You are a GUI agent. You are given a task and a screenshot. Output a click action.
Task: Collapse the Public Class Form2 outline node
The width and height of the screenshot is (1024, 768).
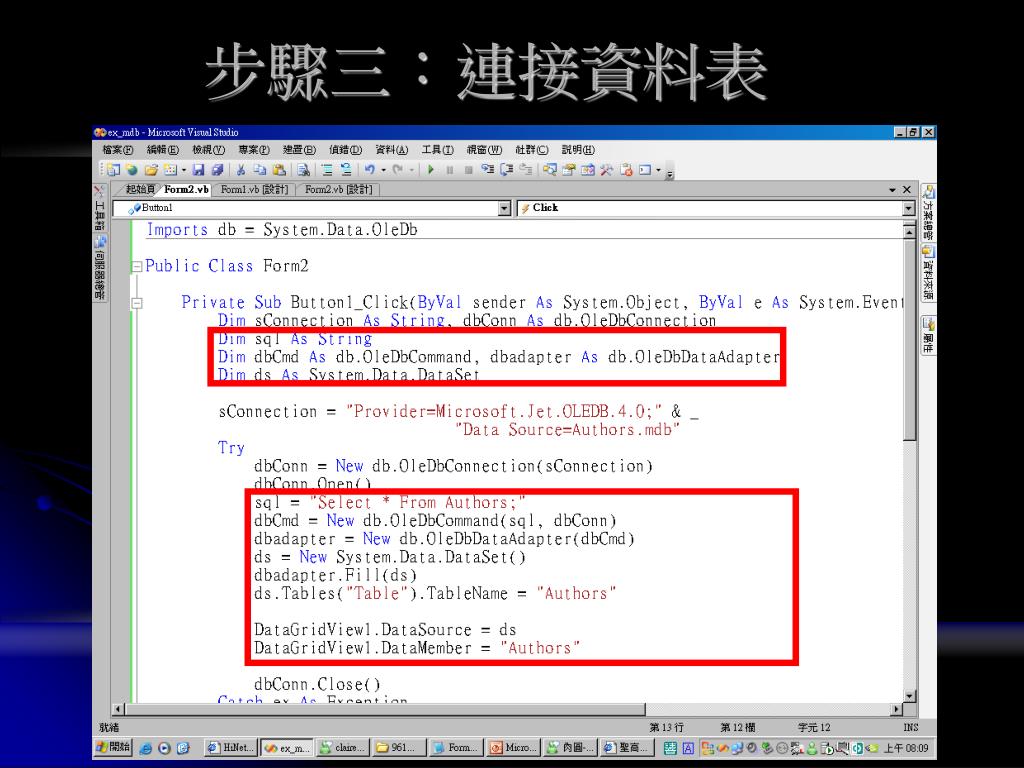pyautogui.click(x=136, y=266)
